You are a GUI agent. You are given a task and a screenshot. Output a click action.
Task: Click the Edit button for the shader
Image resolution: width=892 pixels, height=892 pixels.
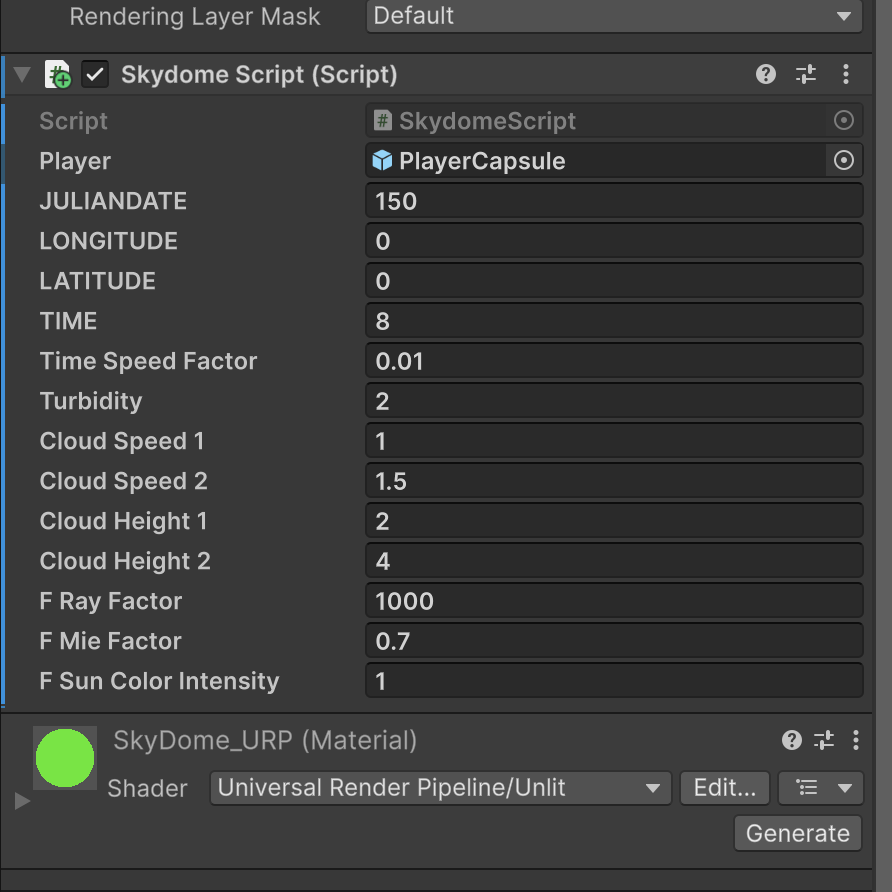(724, 788)
